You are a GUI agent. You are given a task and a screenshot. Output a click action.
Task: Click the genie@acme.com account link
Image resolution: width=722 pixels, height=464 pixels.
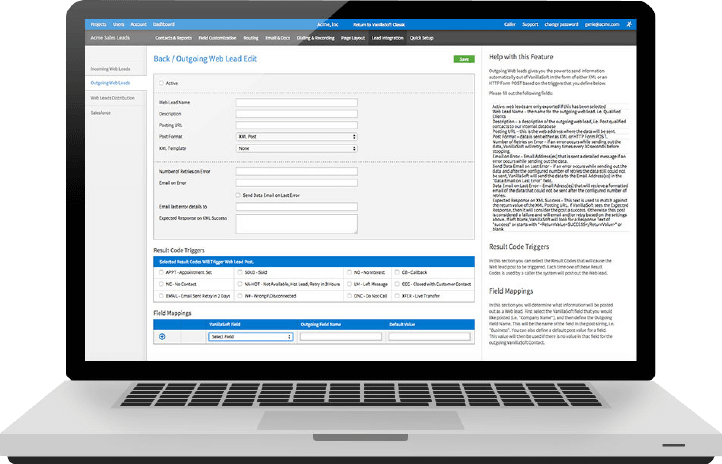[602, 24]
